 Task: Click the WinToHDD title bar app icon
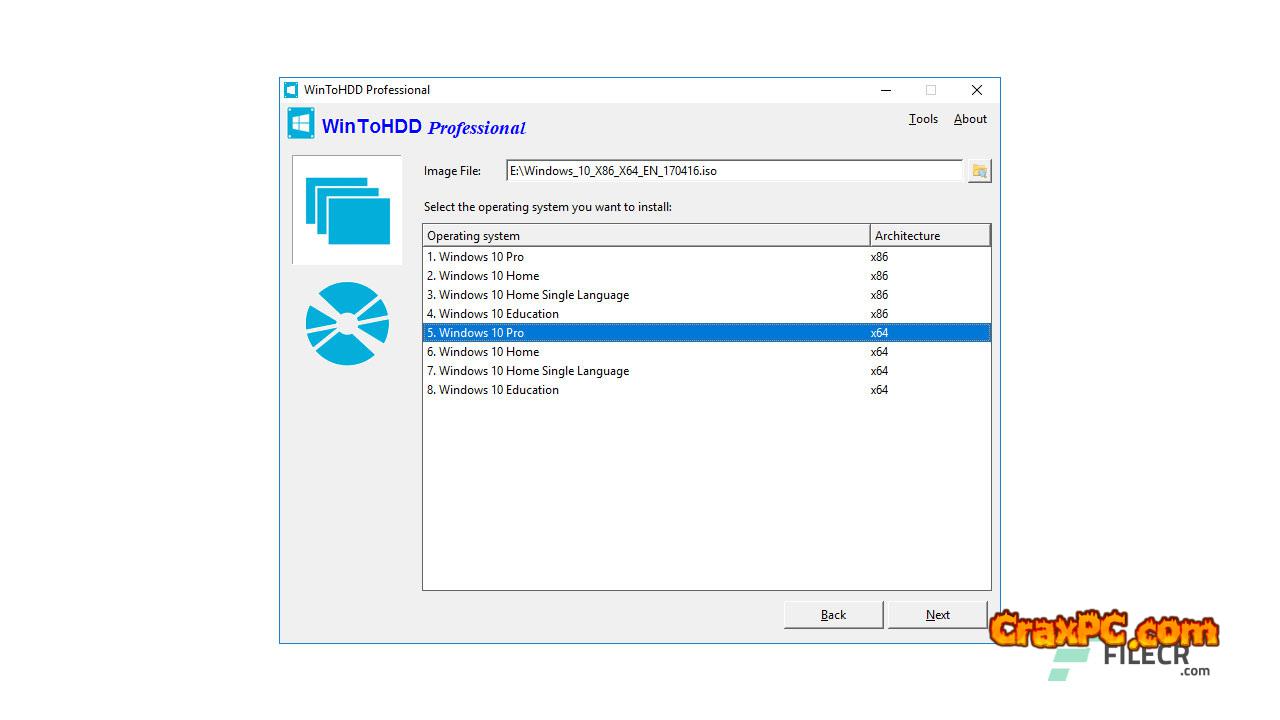pyautogui.click(x=291, y=90)
